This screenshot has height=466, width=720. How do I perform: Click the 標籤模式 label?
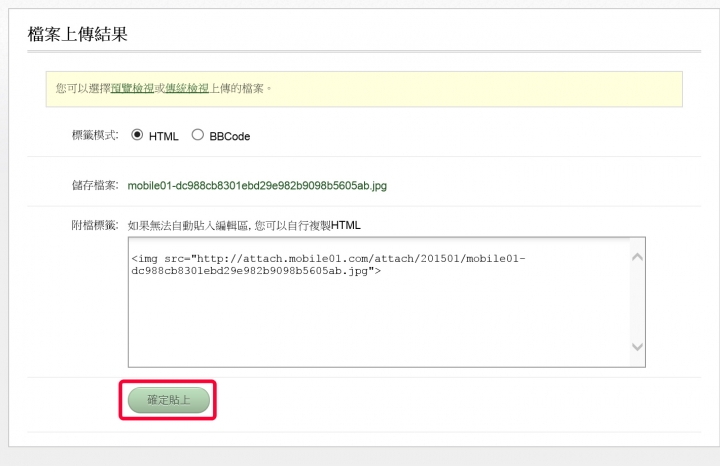click(95, 135)
